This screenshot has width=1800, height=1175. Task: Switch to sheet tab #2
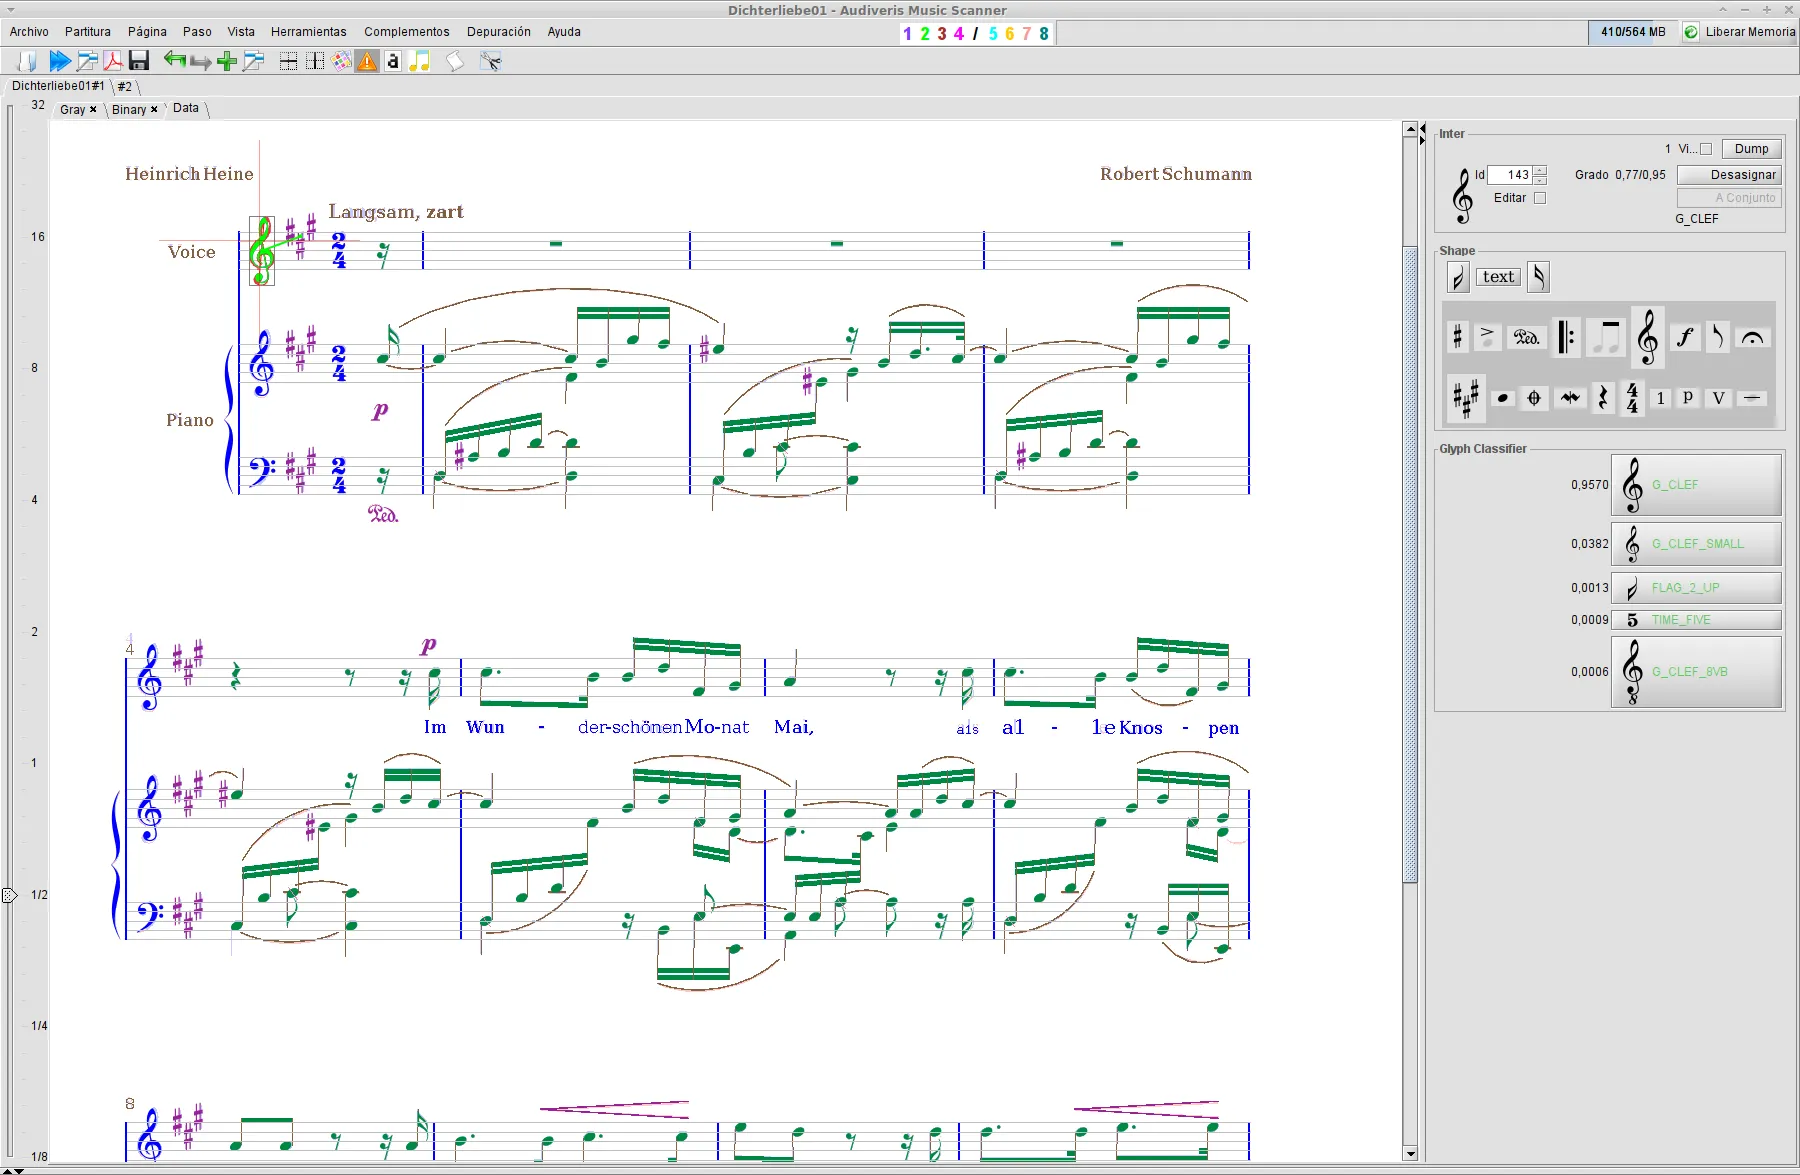pos(124,87)
